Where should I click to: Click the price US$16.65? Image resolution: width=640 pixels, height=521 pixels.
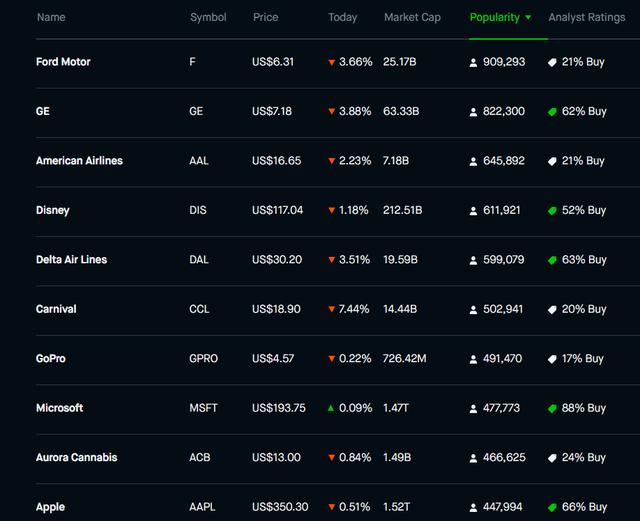point(276,161)
